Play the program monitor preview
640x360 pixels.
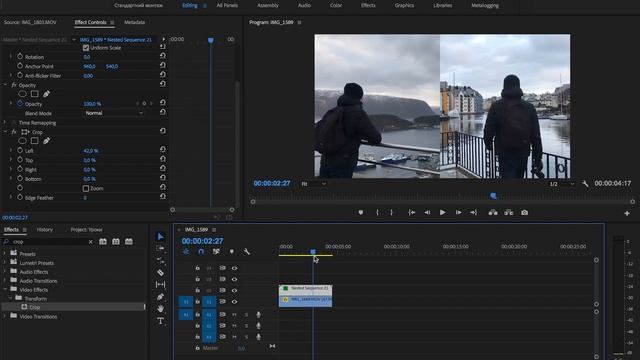442,213
